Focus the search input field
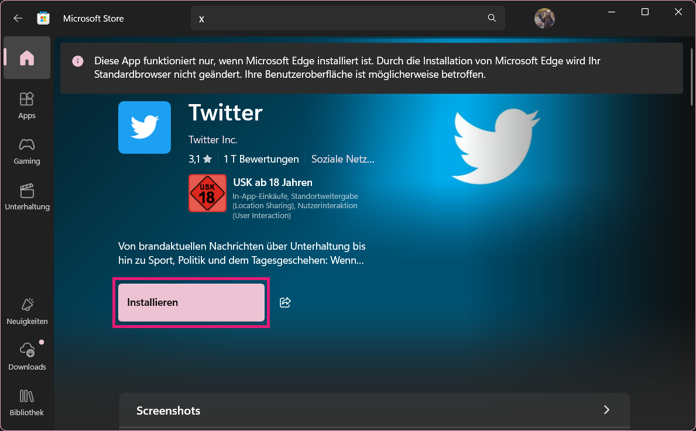The width and height of the screenshot is (696, 431). pos(340,18)
